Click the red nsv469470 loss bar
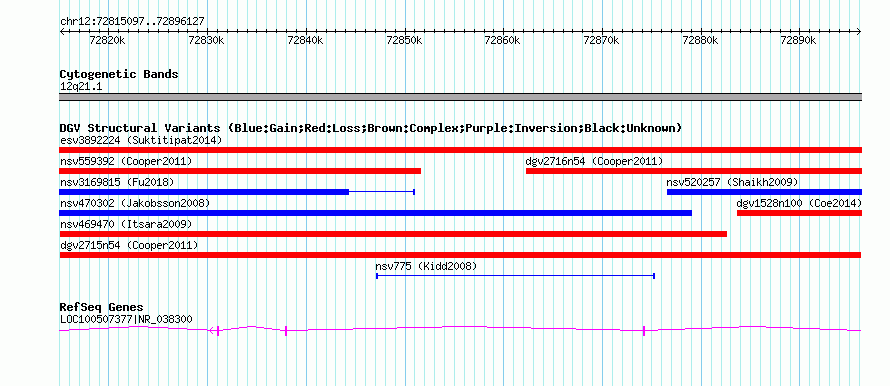Image resolution: width=890 pixels, height=386 pixels. (393, 234)
